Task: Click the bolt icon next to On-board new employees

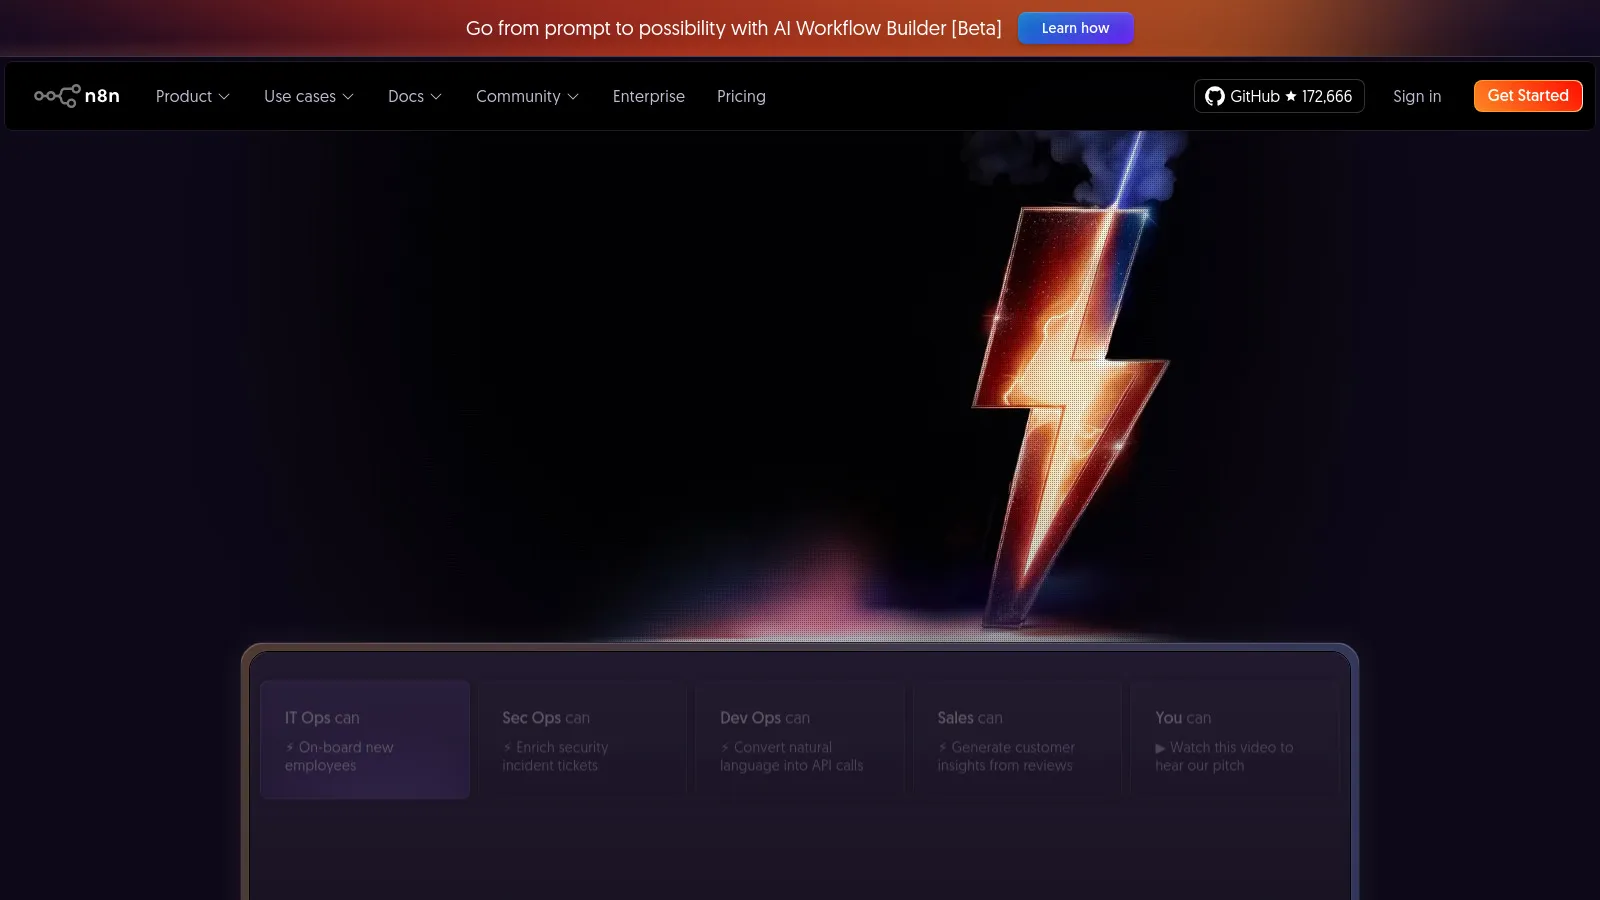Action: coord(290,748)
